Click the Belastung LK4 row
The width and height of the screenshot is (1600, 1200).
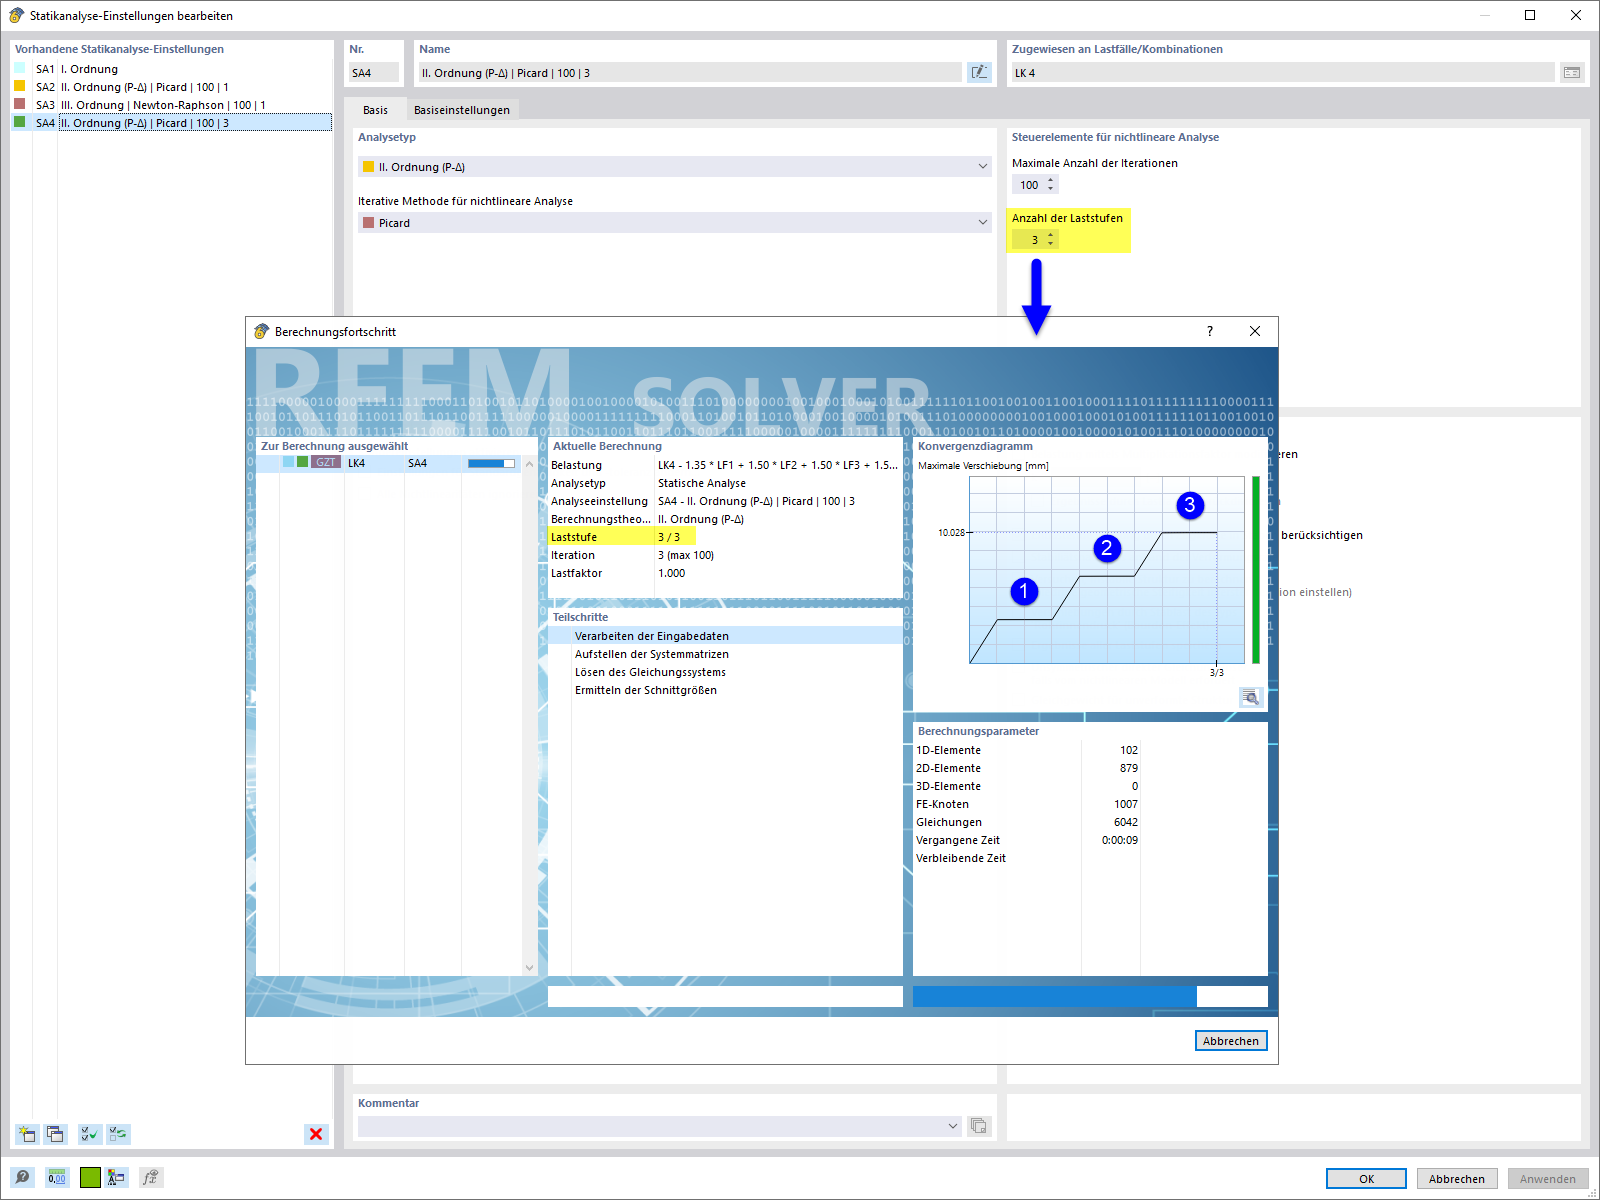[725, 465]
